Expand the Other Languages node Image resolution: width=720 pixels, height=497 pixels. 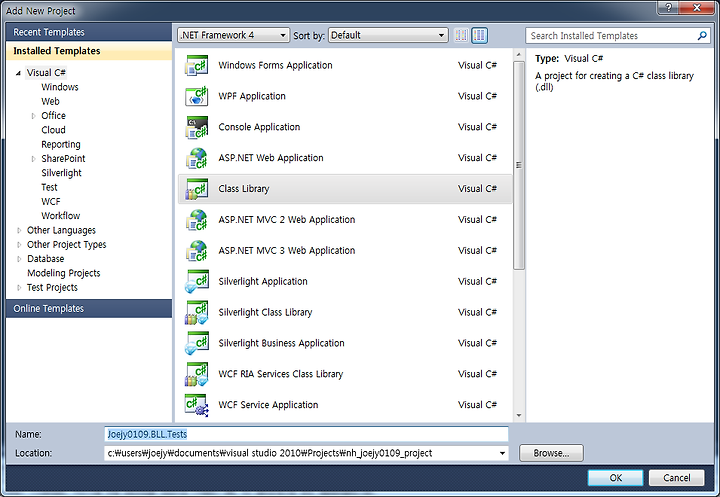(x=19, y=231)
